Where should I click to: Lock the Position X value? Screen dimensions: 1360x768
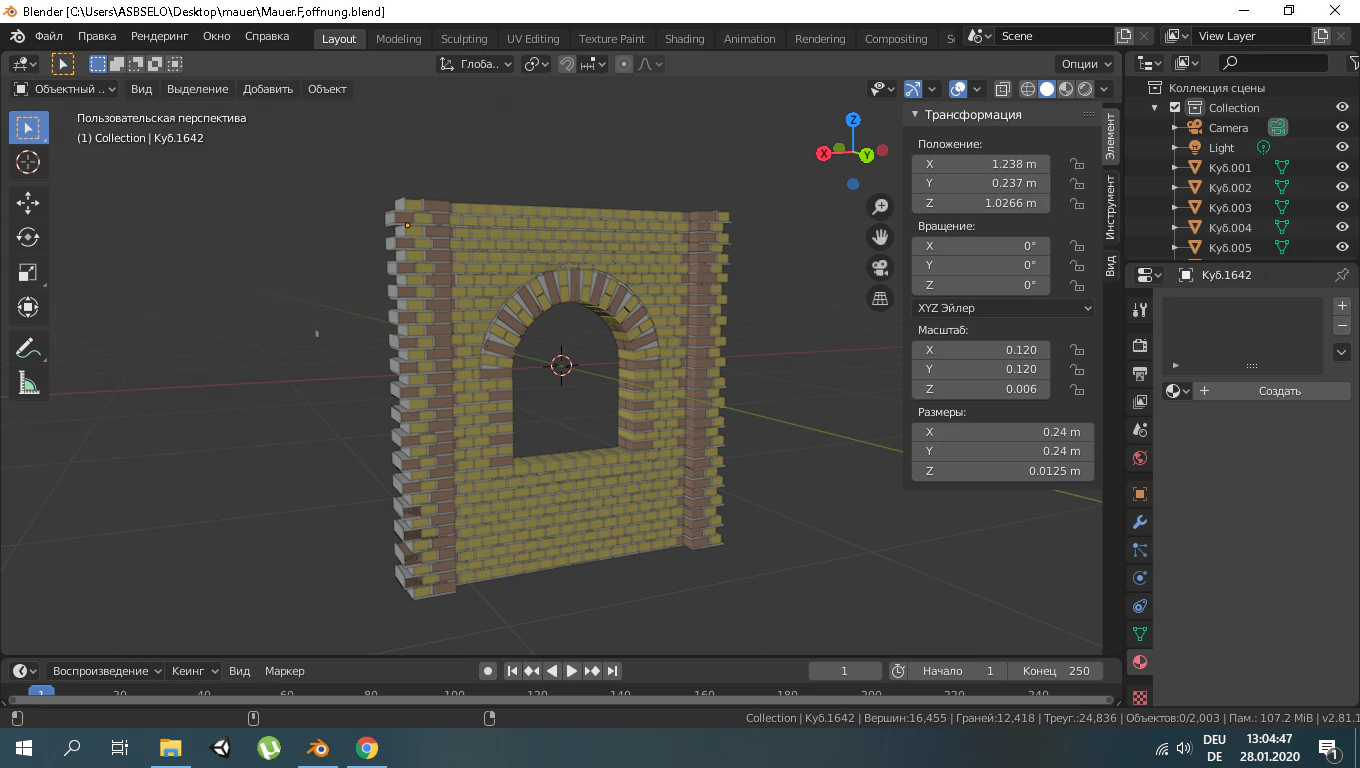click(x=1077, y=164)
